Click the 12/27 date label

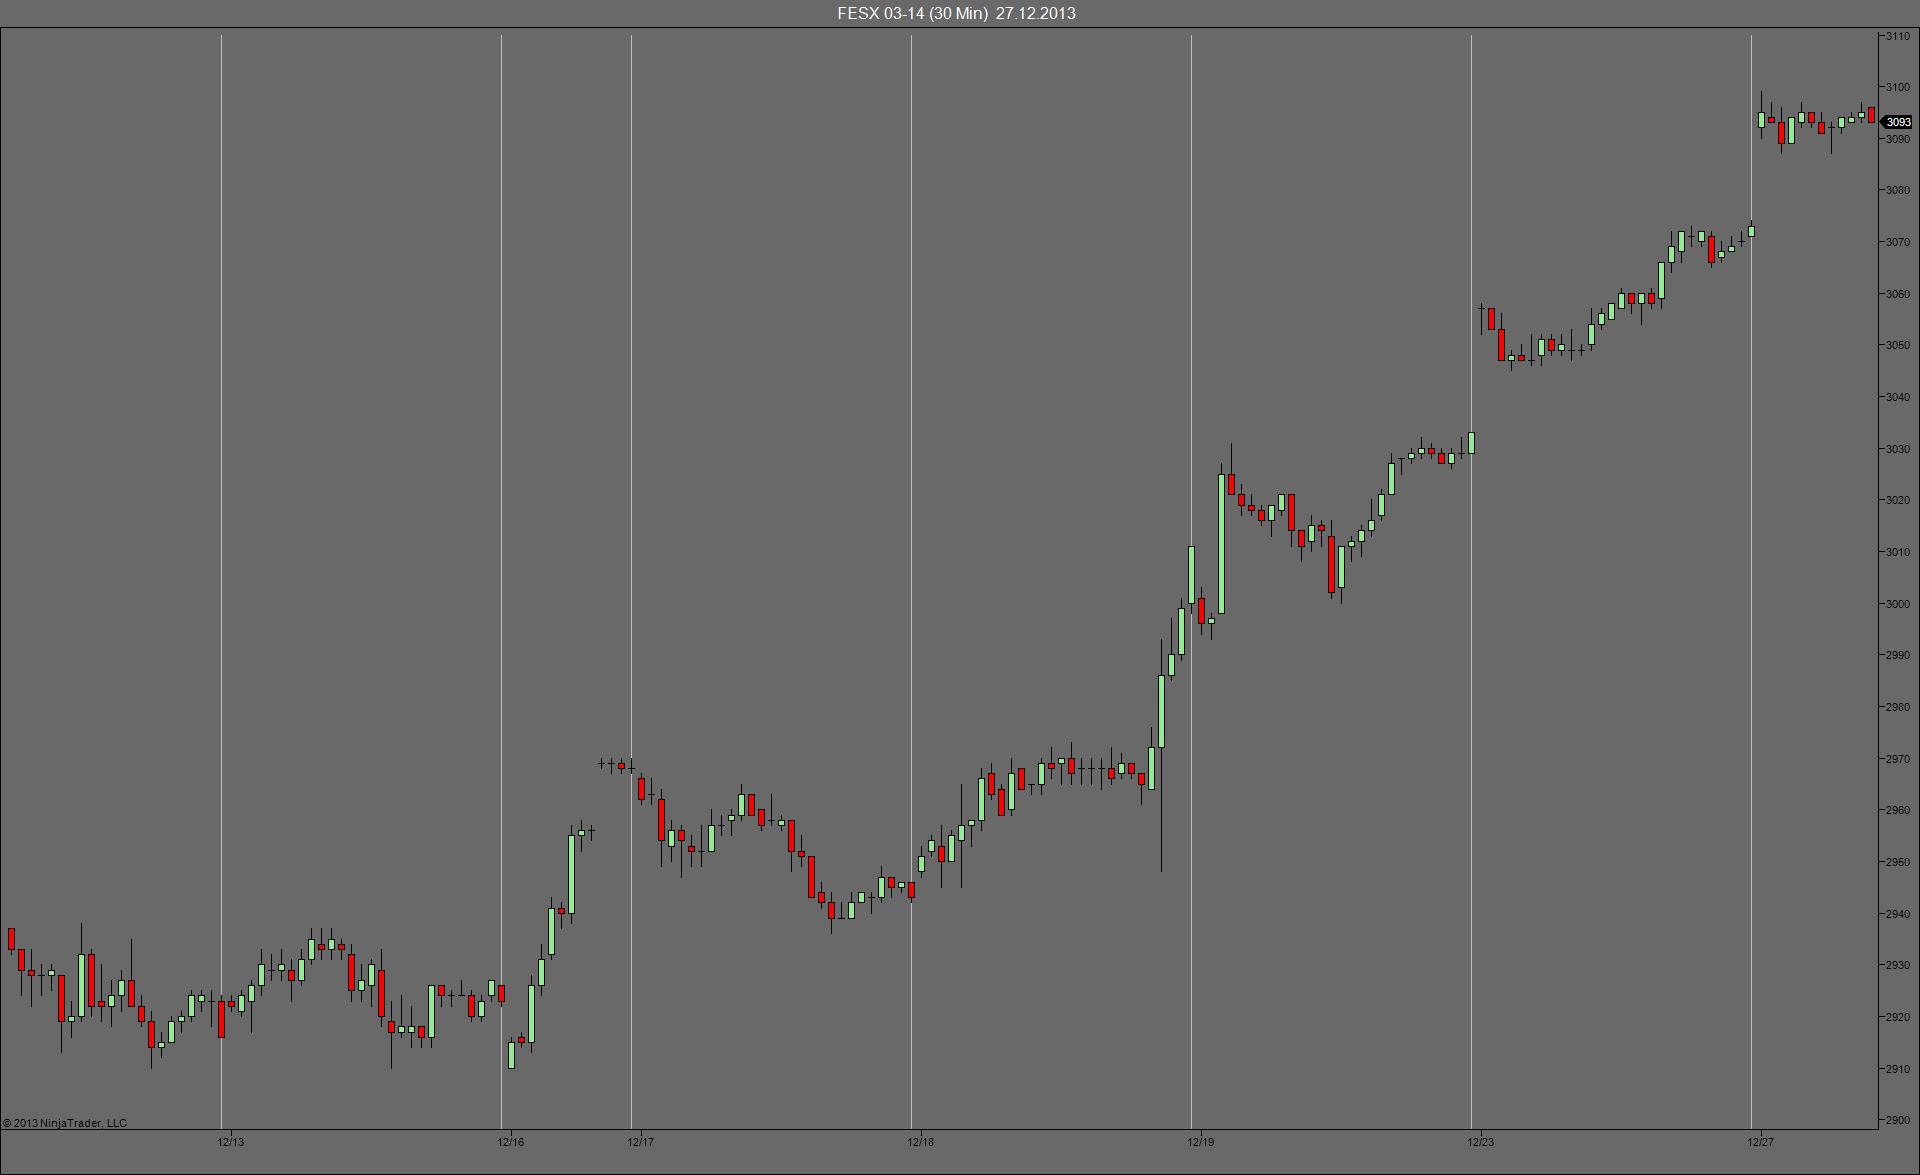(1760, 1141)
